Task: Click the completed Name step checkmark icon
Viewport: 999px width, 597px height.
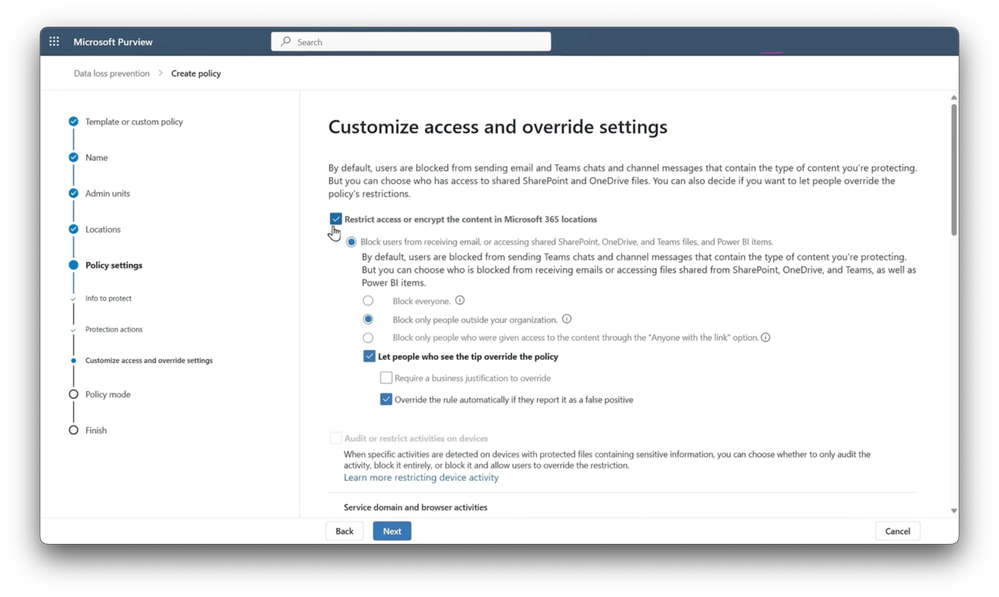Action: pyautogui.click(x=73, y=157)
